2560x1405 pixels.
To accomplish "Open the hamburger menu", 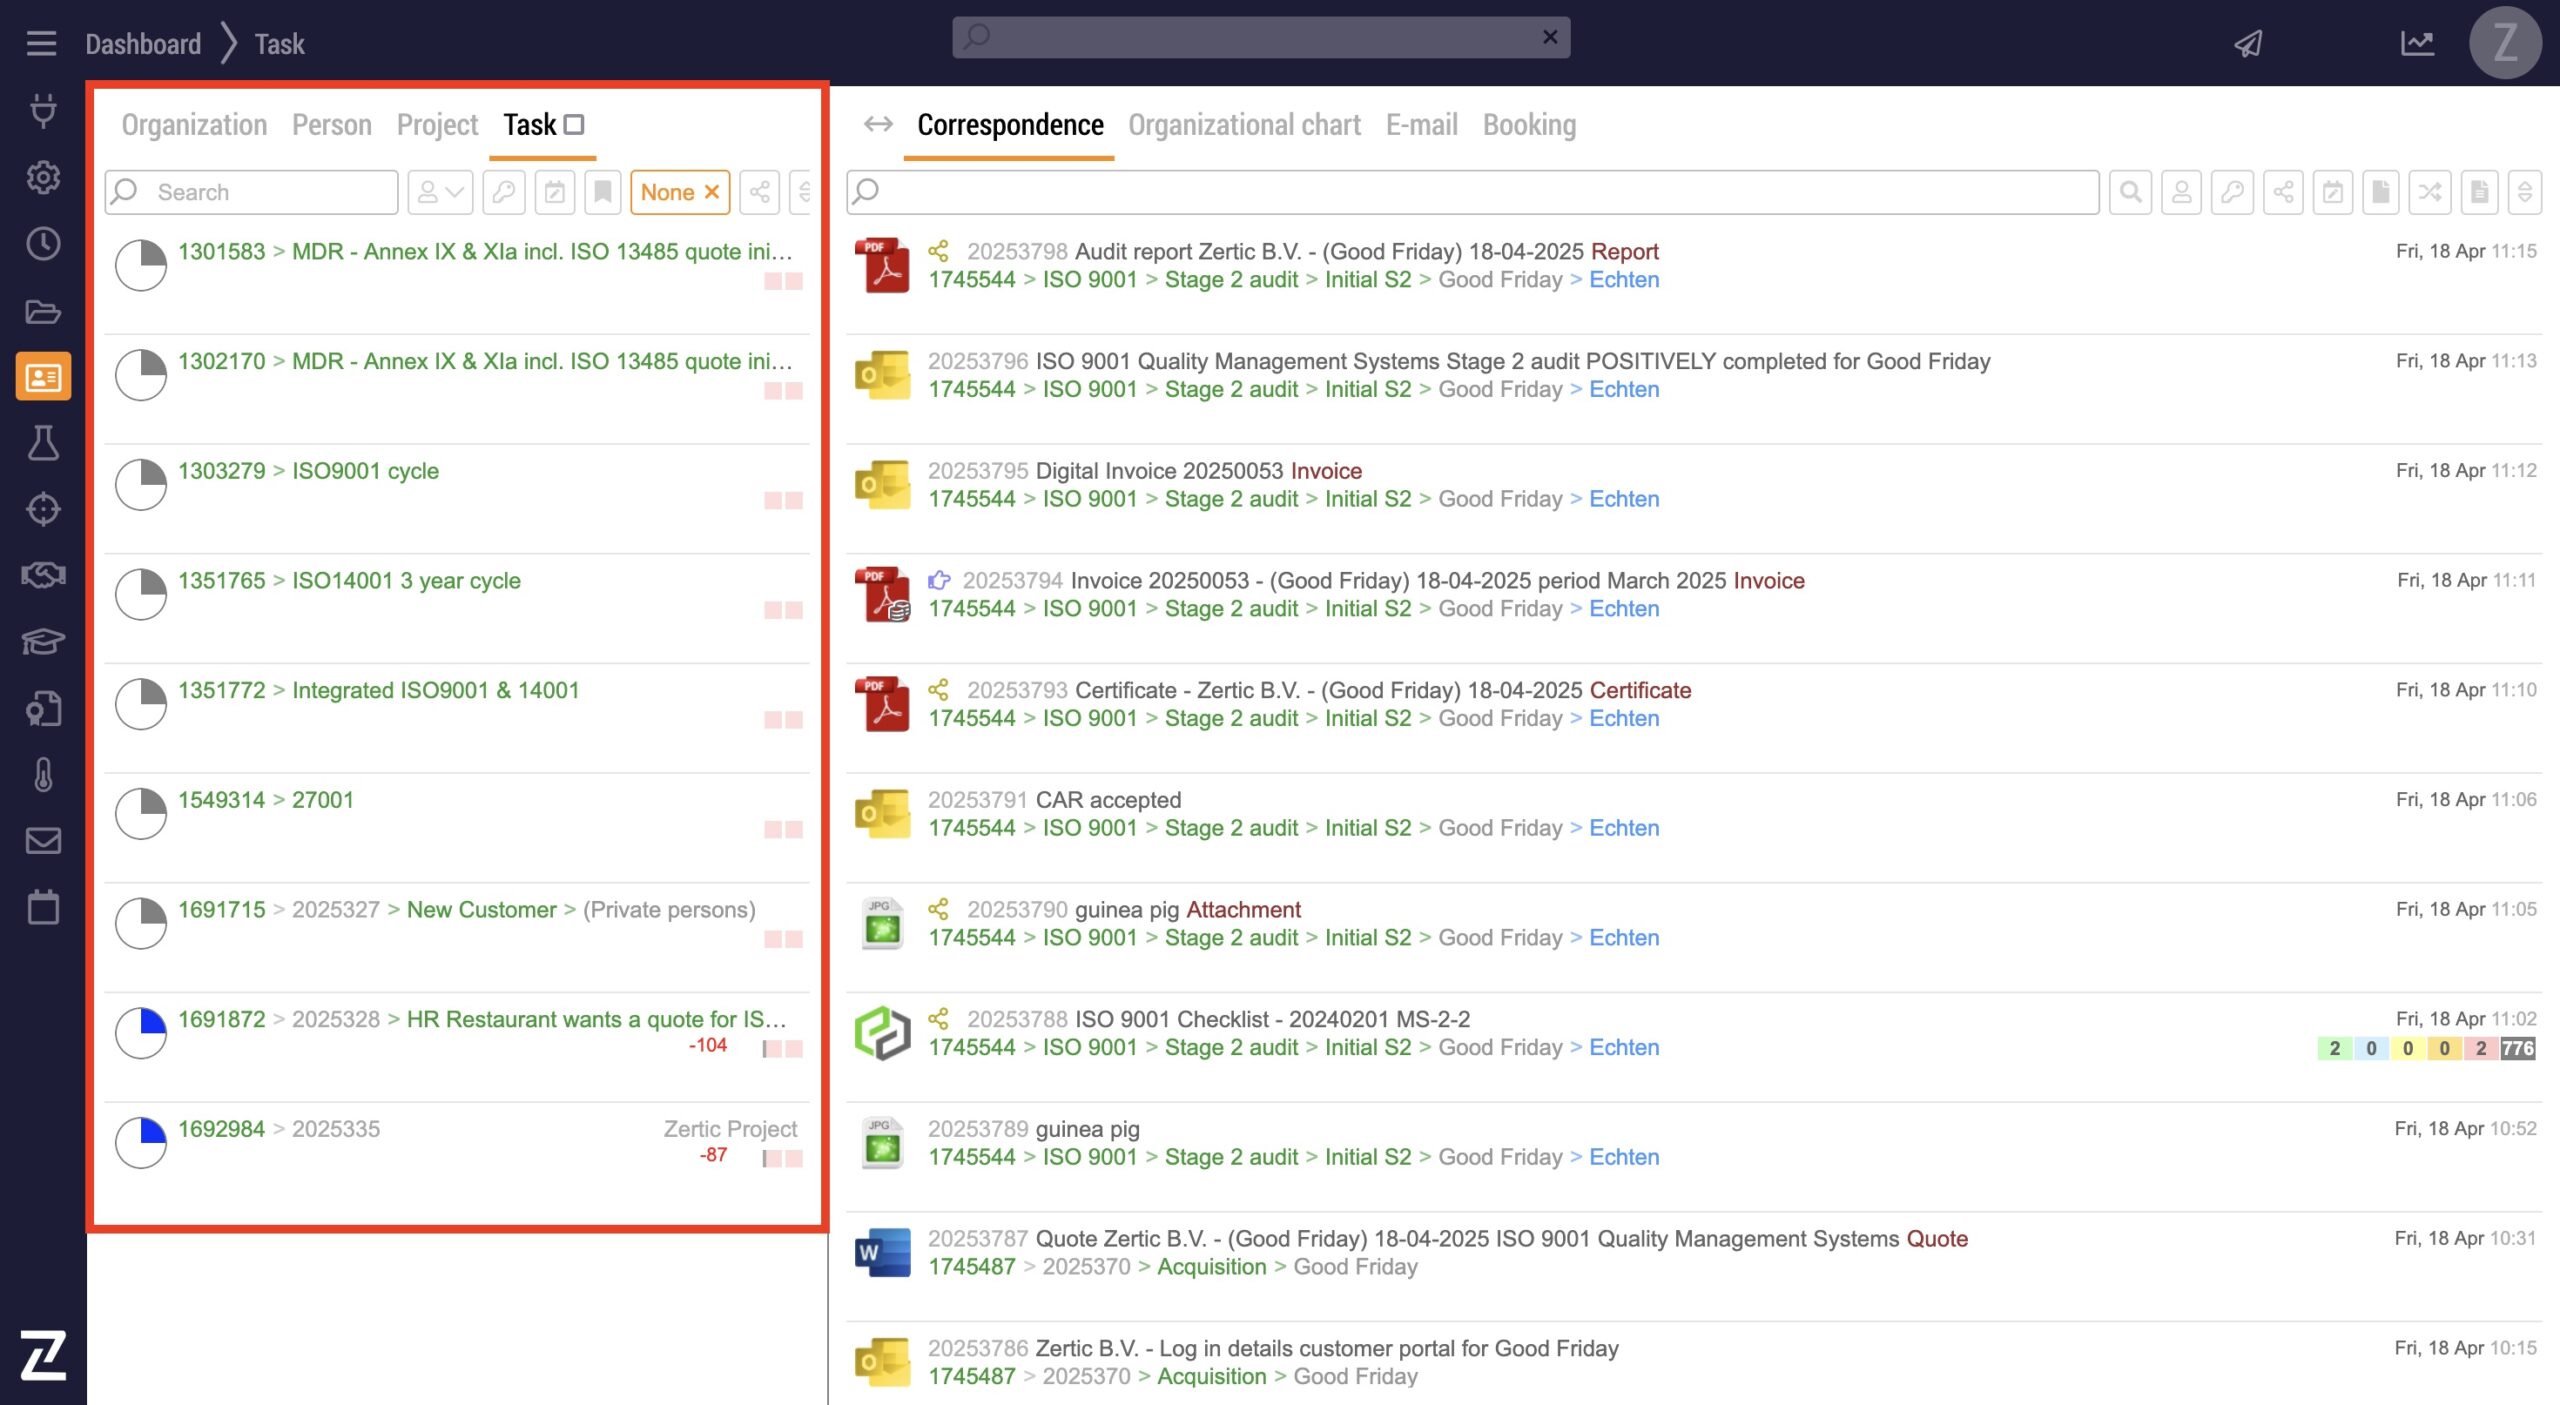I will click(41, 43).
